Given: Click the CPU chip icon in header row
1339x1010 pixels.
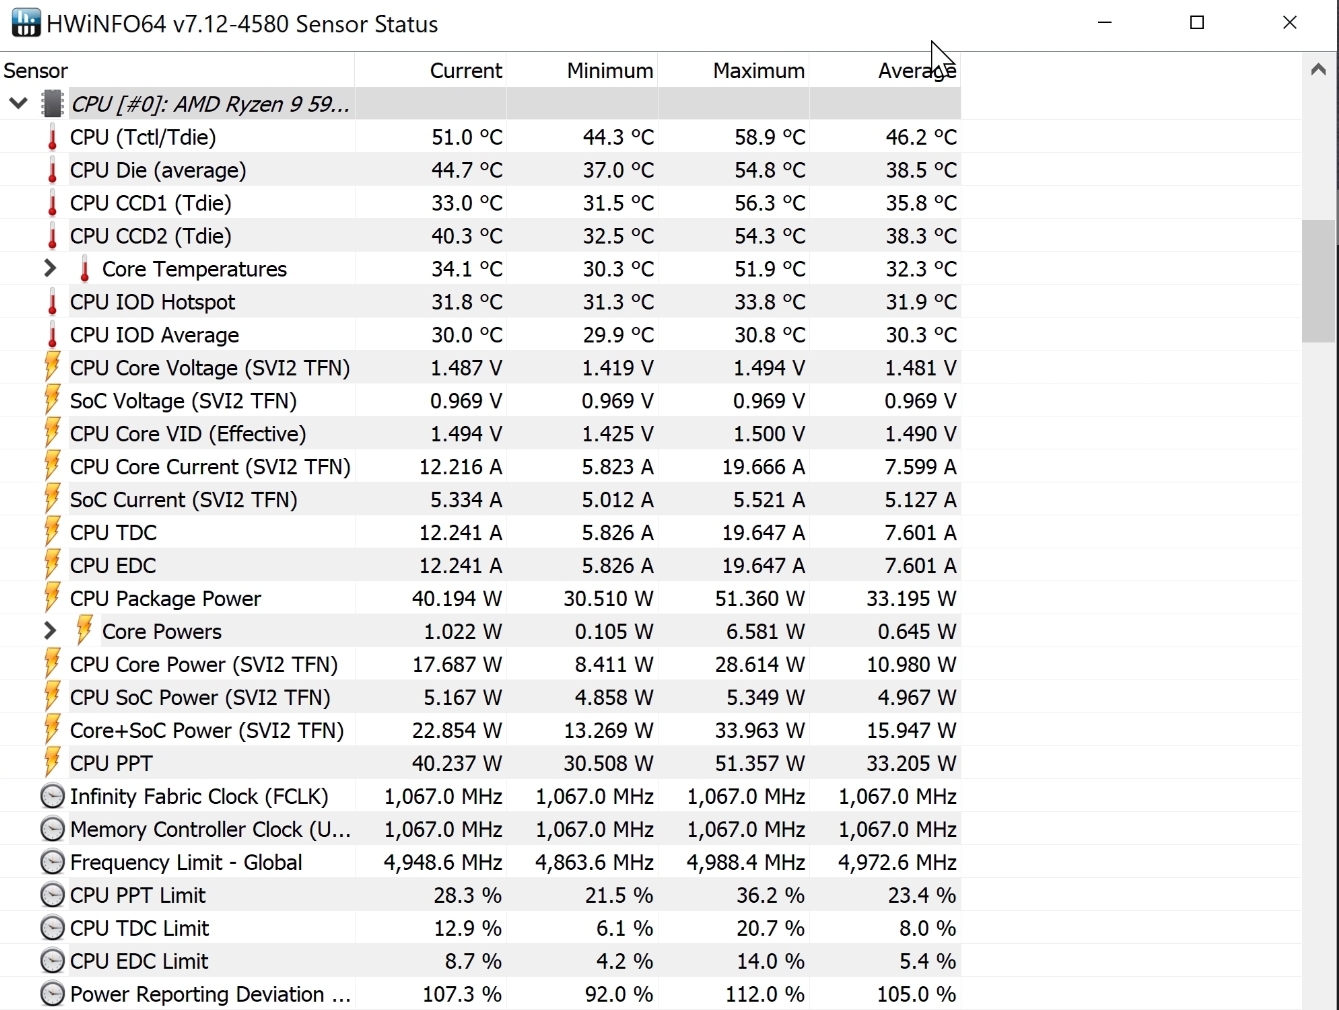Looking at the screenshot, I should 53,104.
